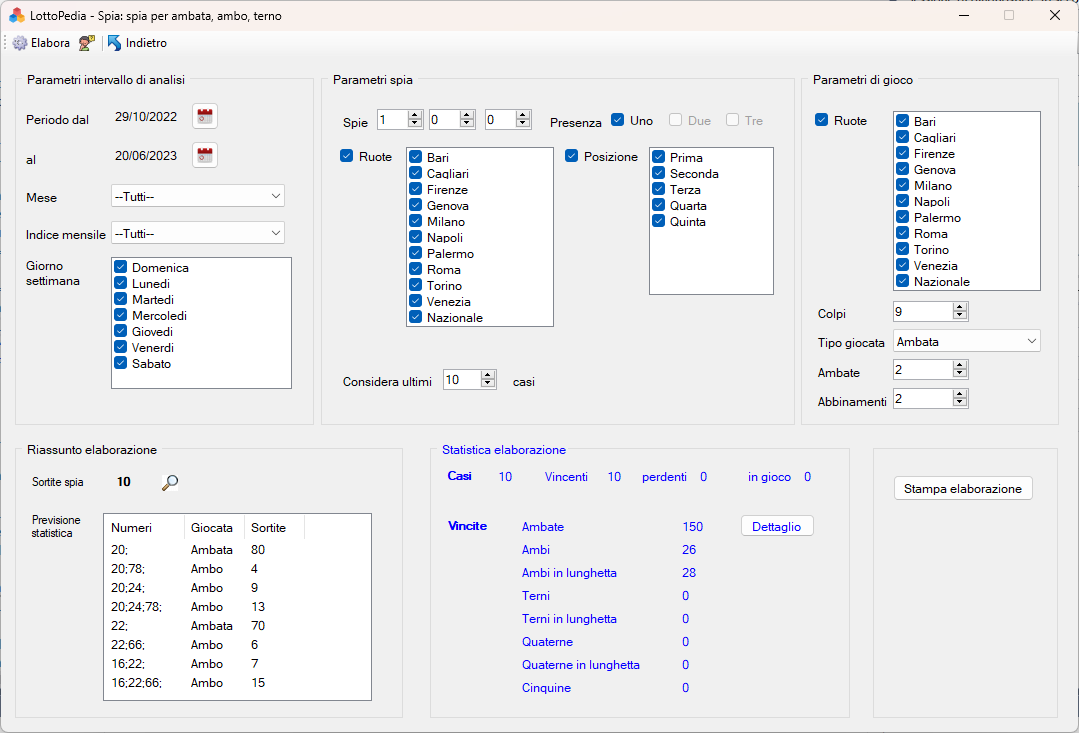Select the 22;66; Ambo row

[x=237, y=645]
